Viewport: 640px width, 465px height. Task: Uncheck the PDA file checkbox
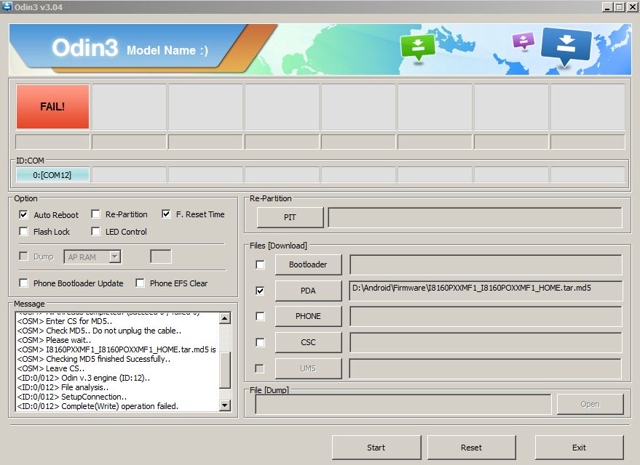[260, 291]
